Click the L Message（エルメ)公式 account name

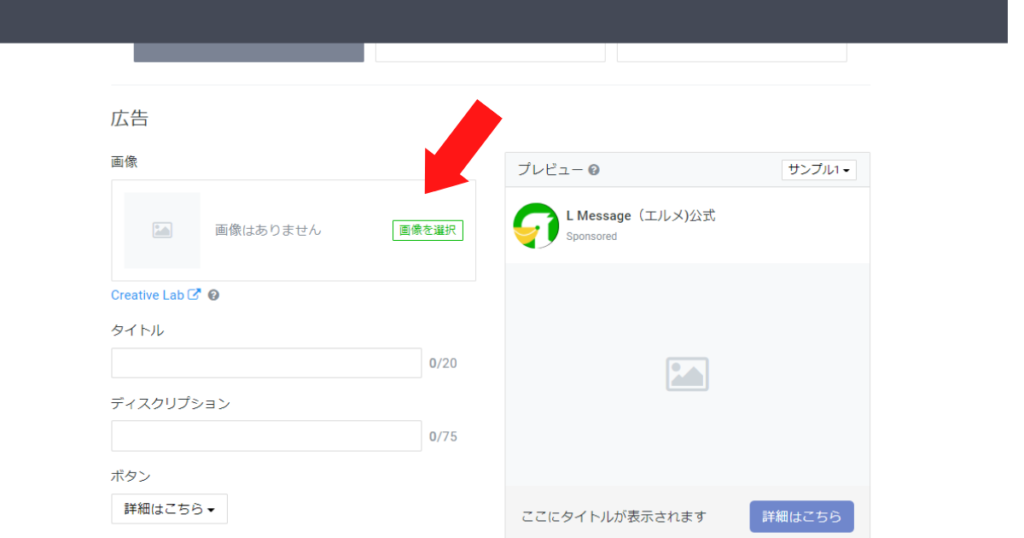pyautogui.click(x=641, y=215)
